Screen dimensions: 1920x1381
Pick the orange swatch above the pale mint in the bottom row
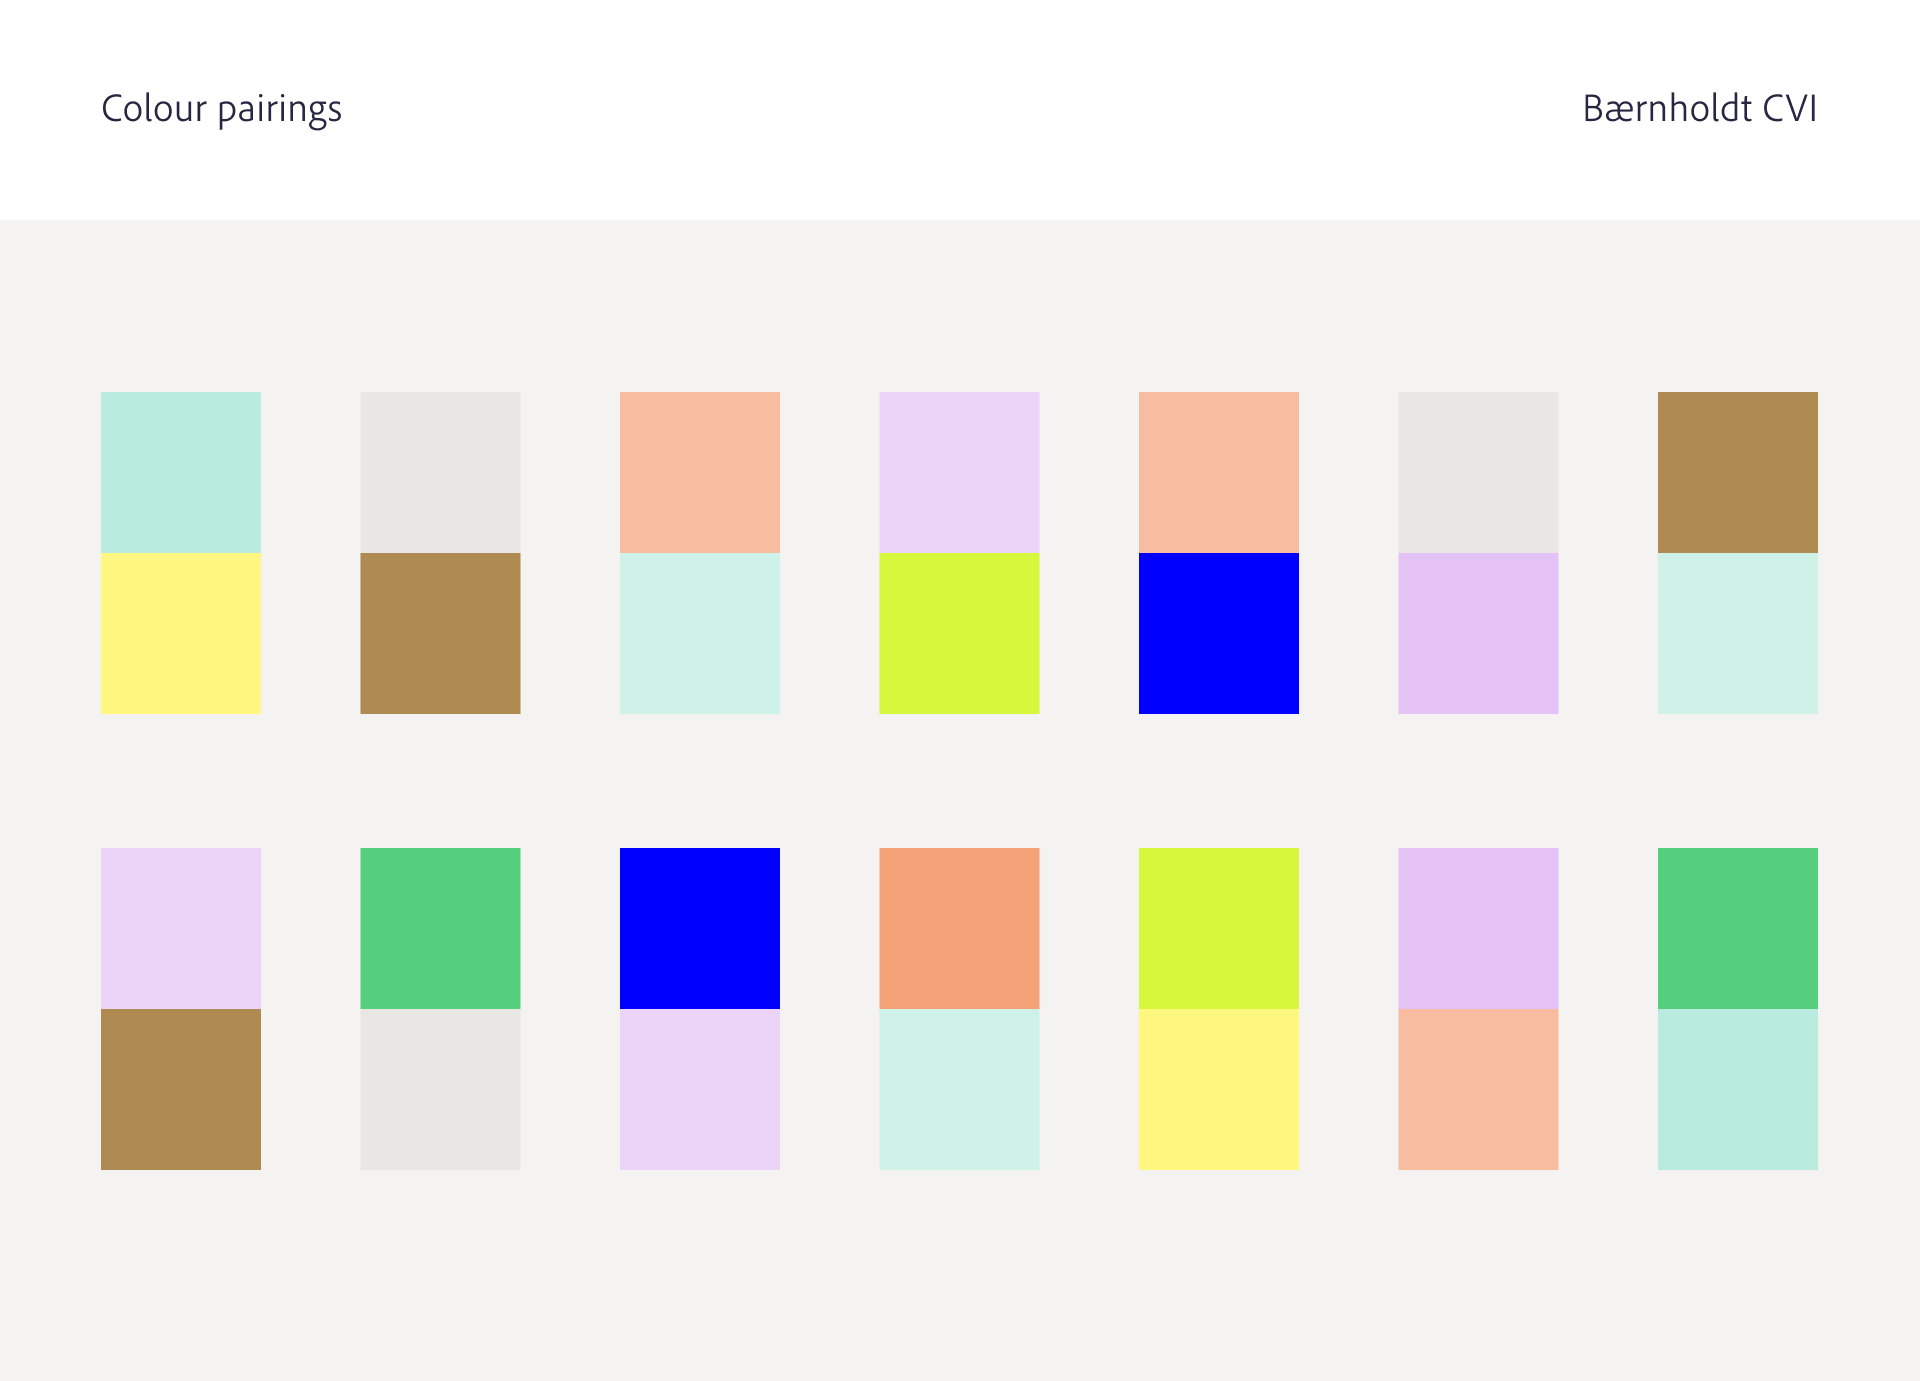point(959,928)
